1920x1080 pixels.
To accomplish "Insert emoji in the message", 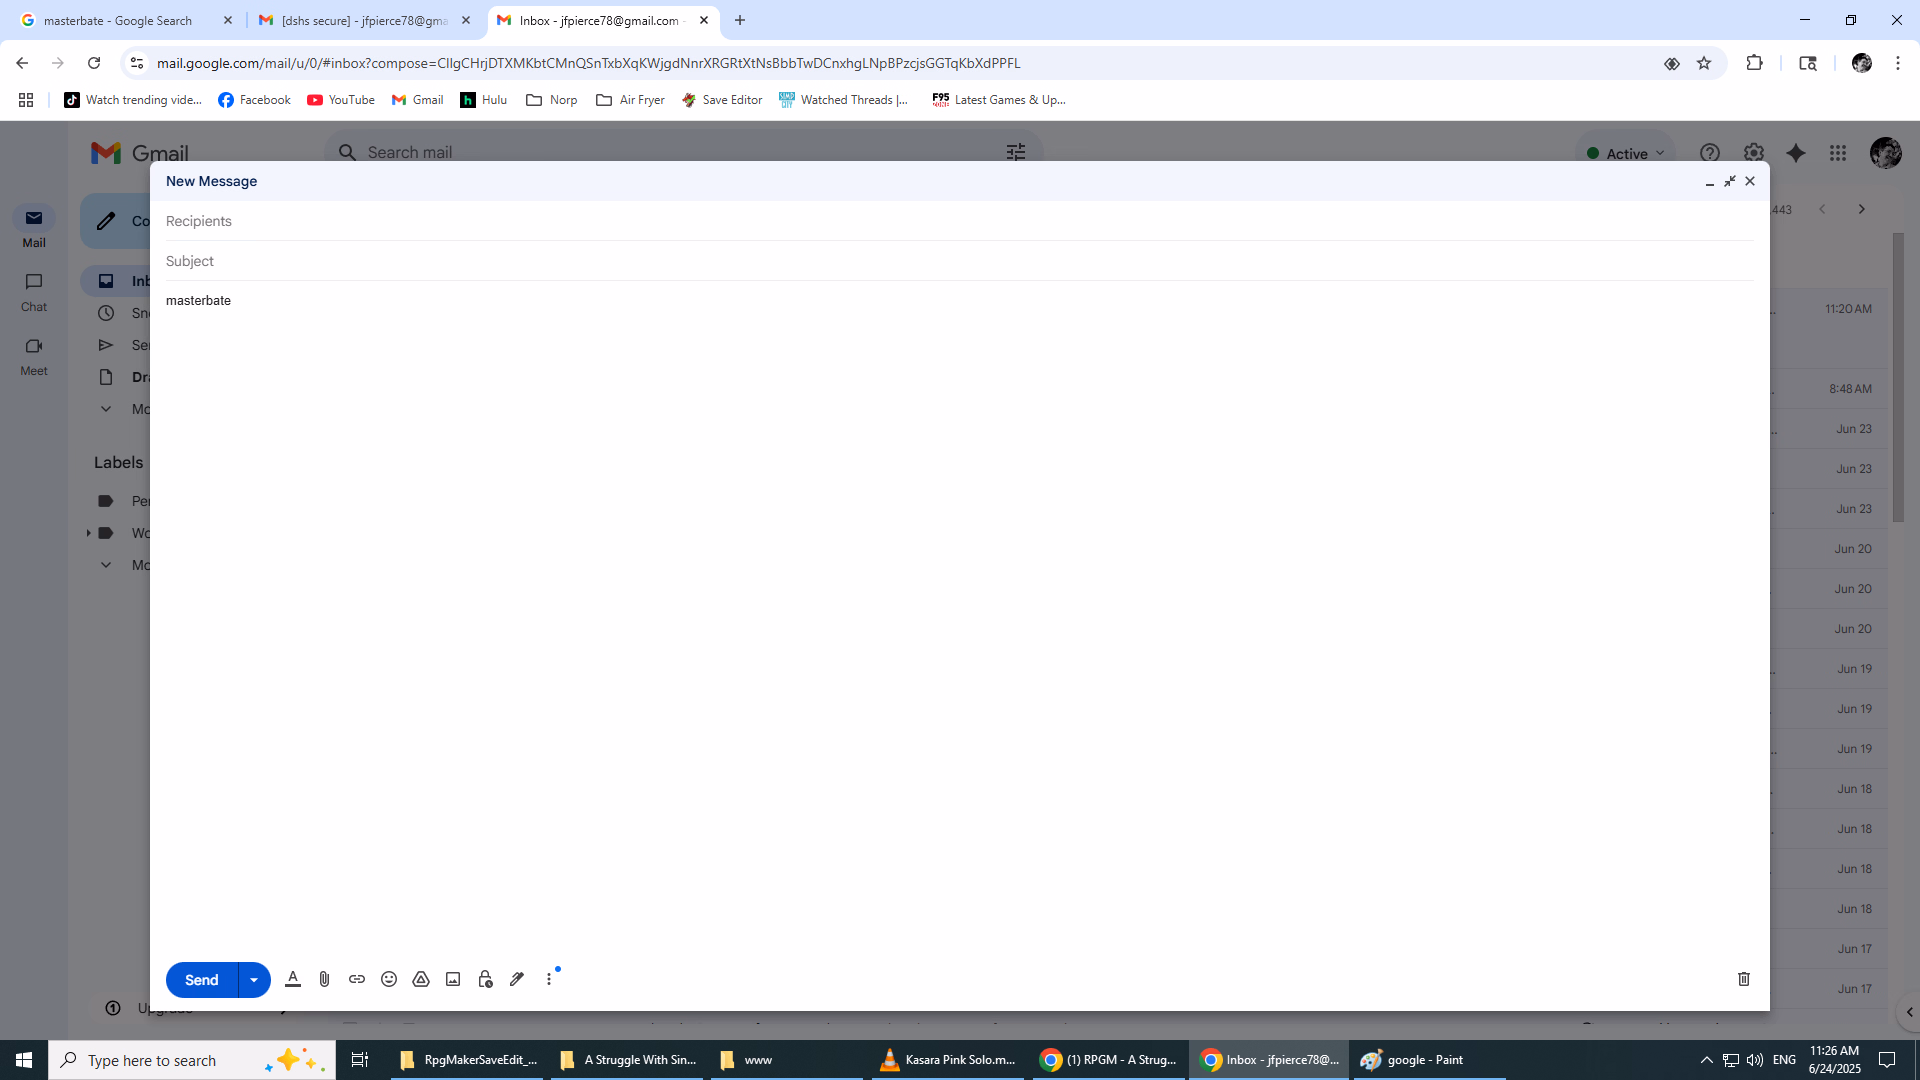I will [389, 980].
